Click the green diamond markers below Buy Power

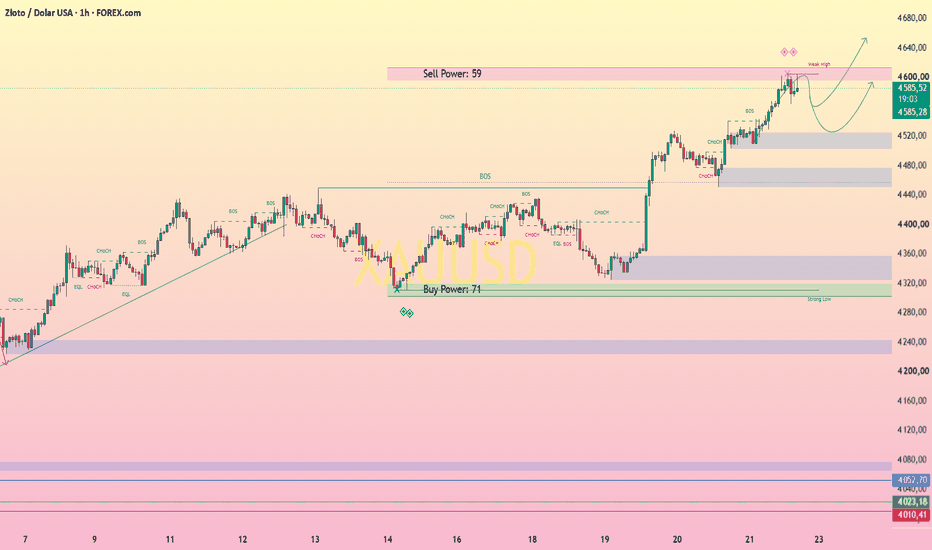point(407,312)
